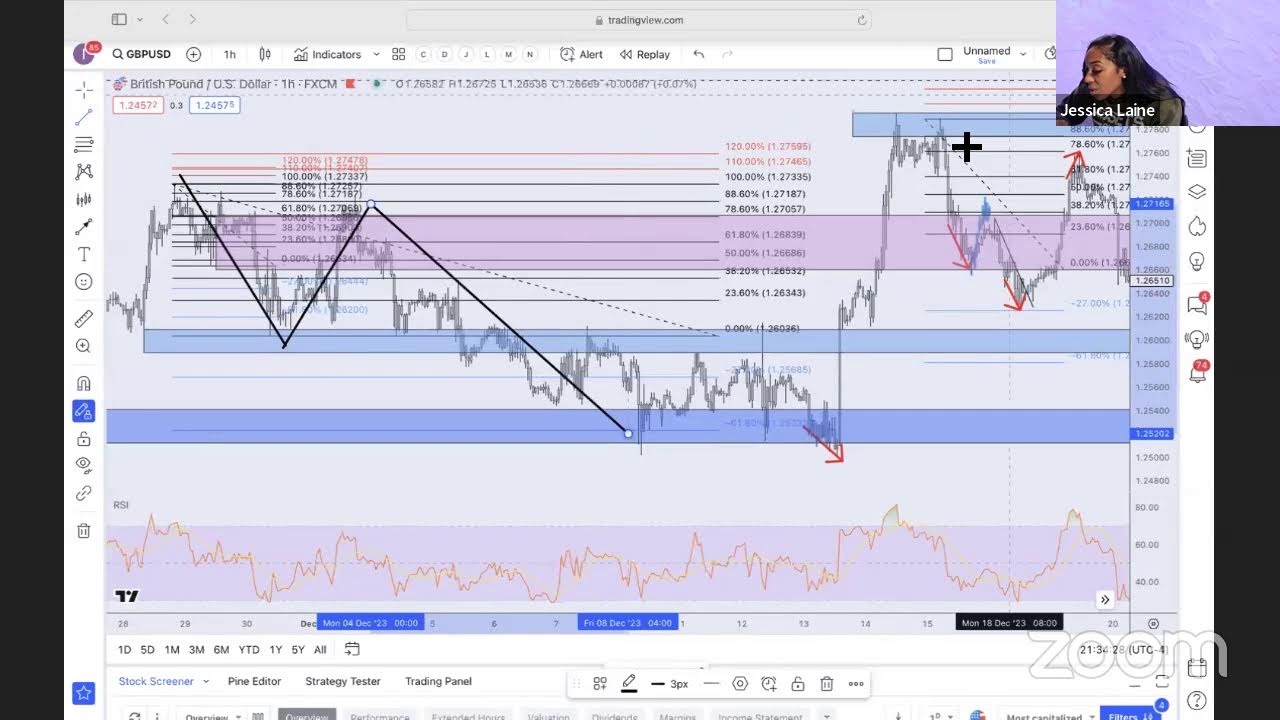This screenshot has width=1280, height=720.
Task: Select the crosshair cursor tool
Action: (x=84, y=89)
